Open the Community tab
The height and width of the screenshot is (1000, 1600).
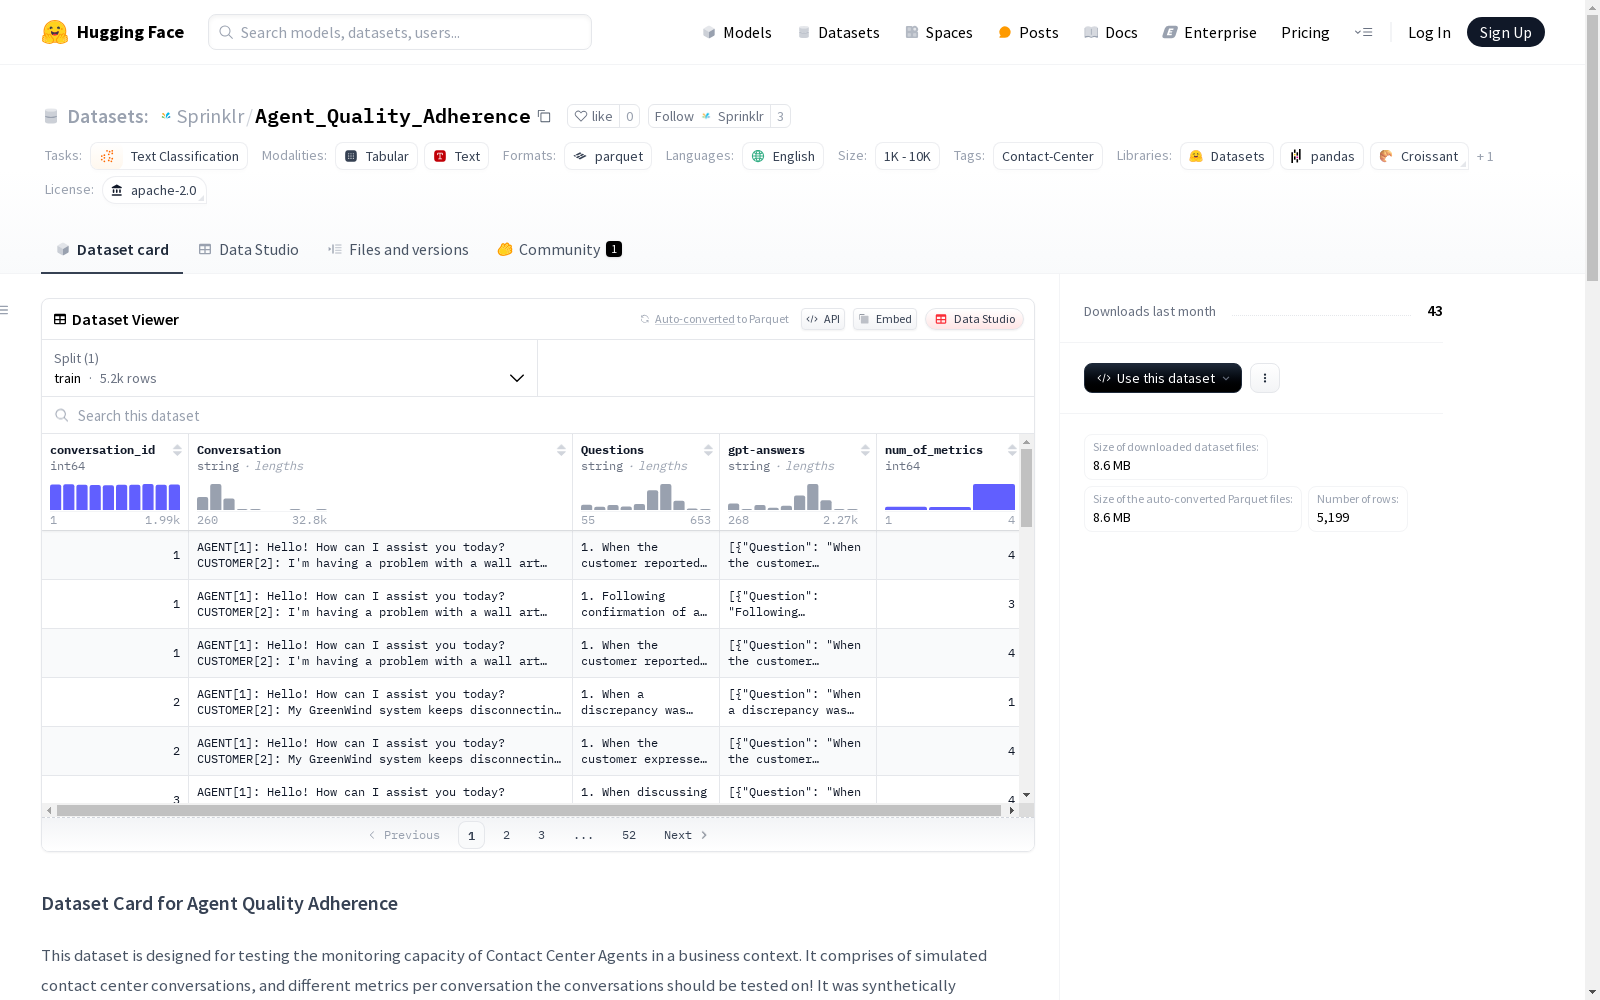coord(560,250)
